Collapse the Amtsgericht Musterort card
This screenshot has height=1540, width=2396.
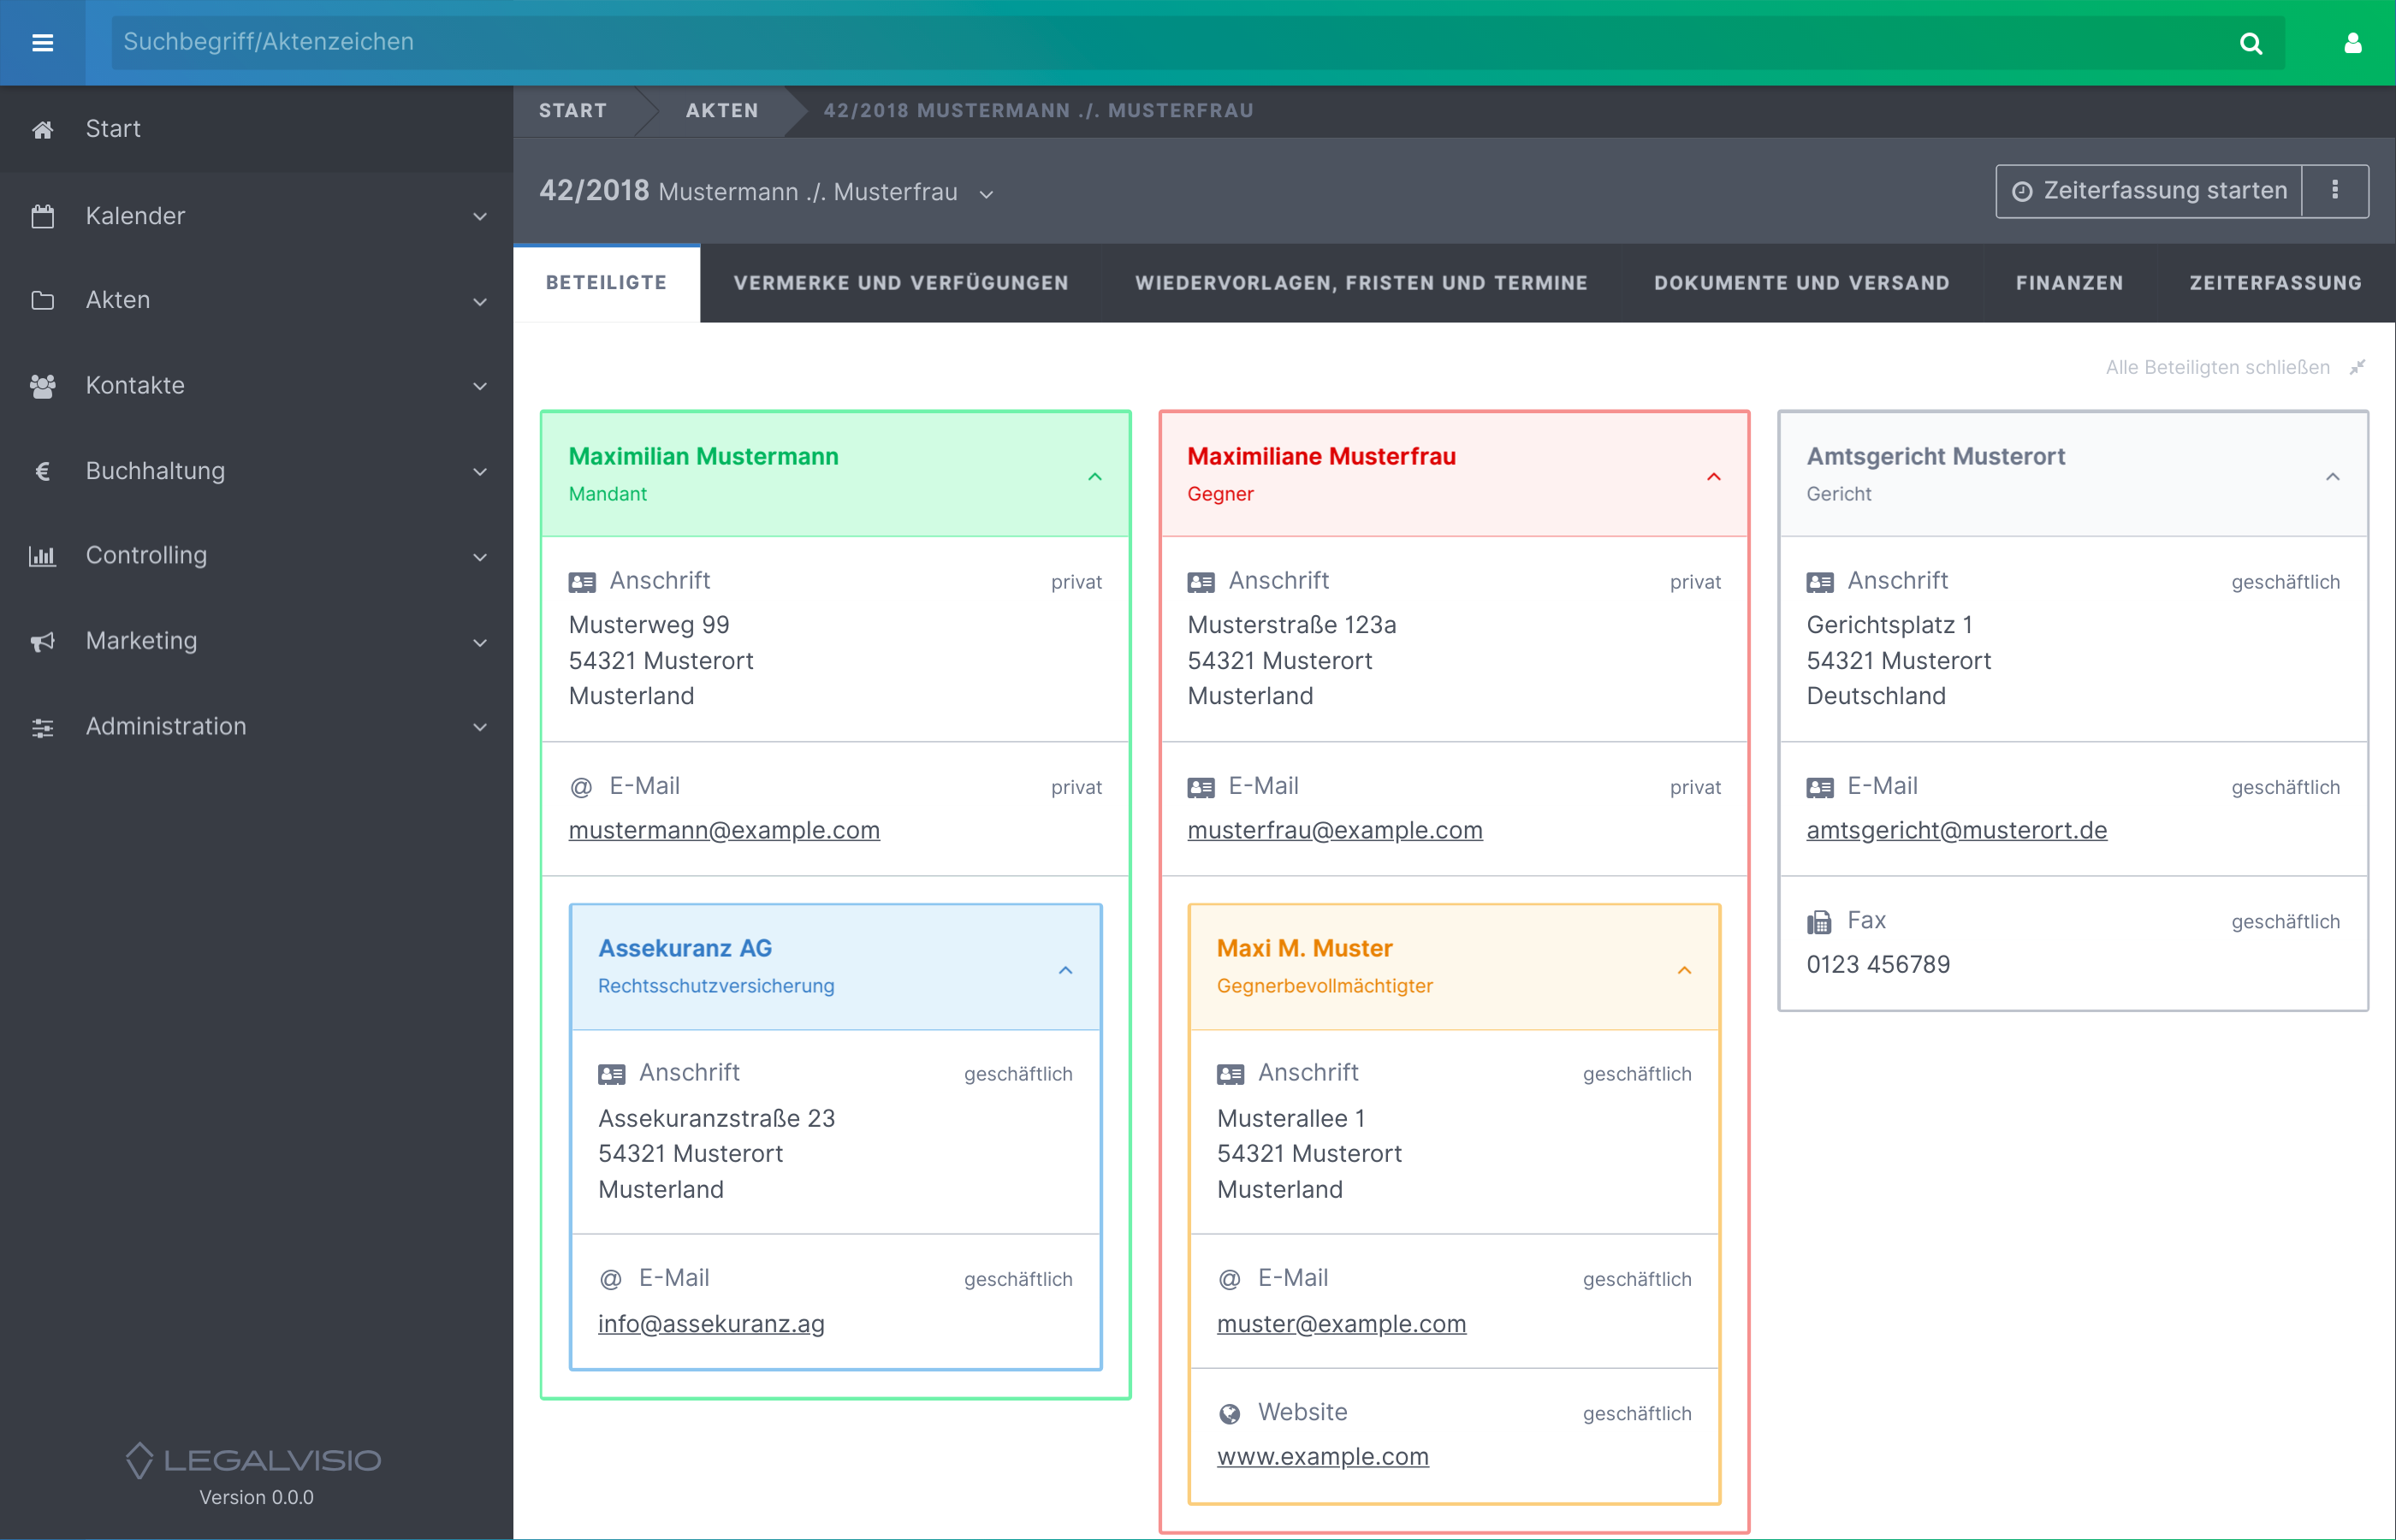point(2333,477)
